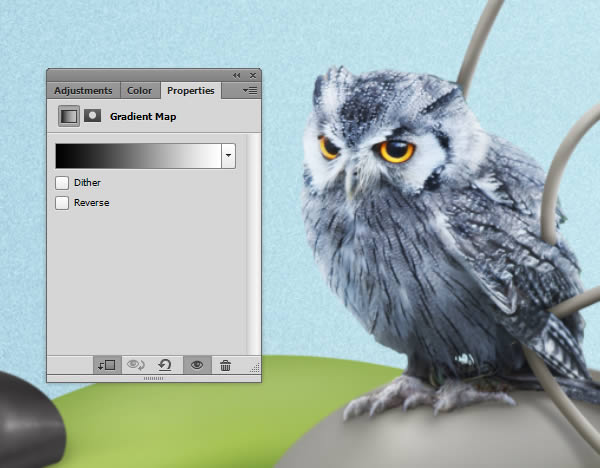Reset adjustment to defaults

pos(165,365)
